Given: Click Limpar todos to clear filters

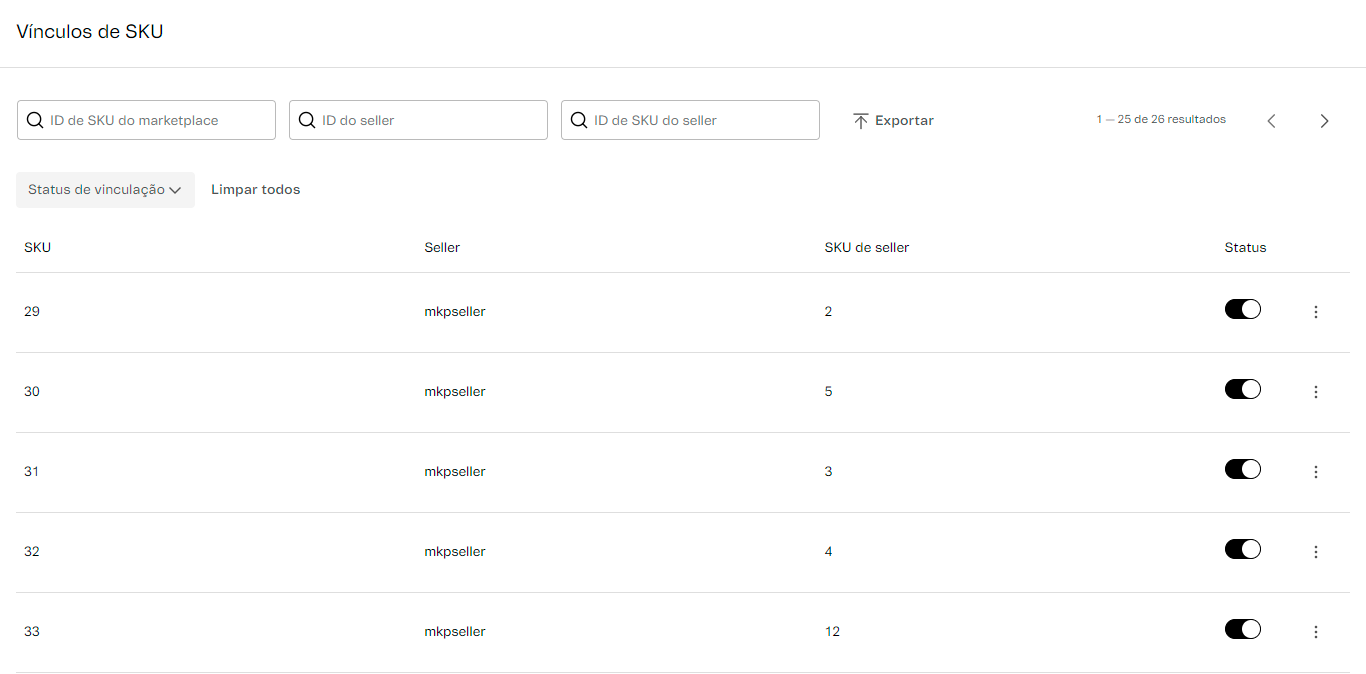Looking at the screenshot, I should coord(255,190).
